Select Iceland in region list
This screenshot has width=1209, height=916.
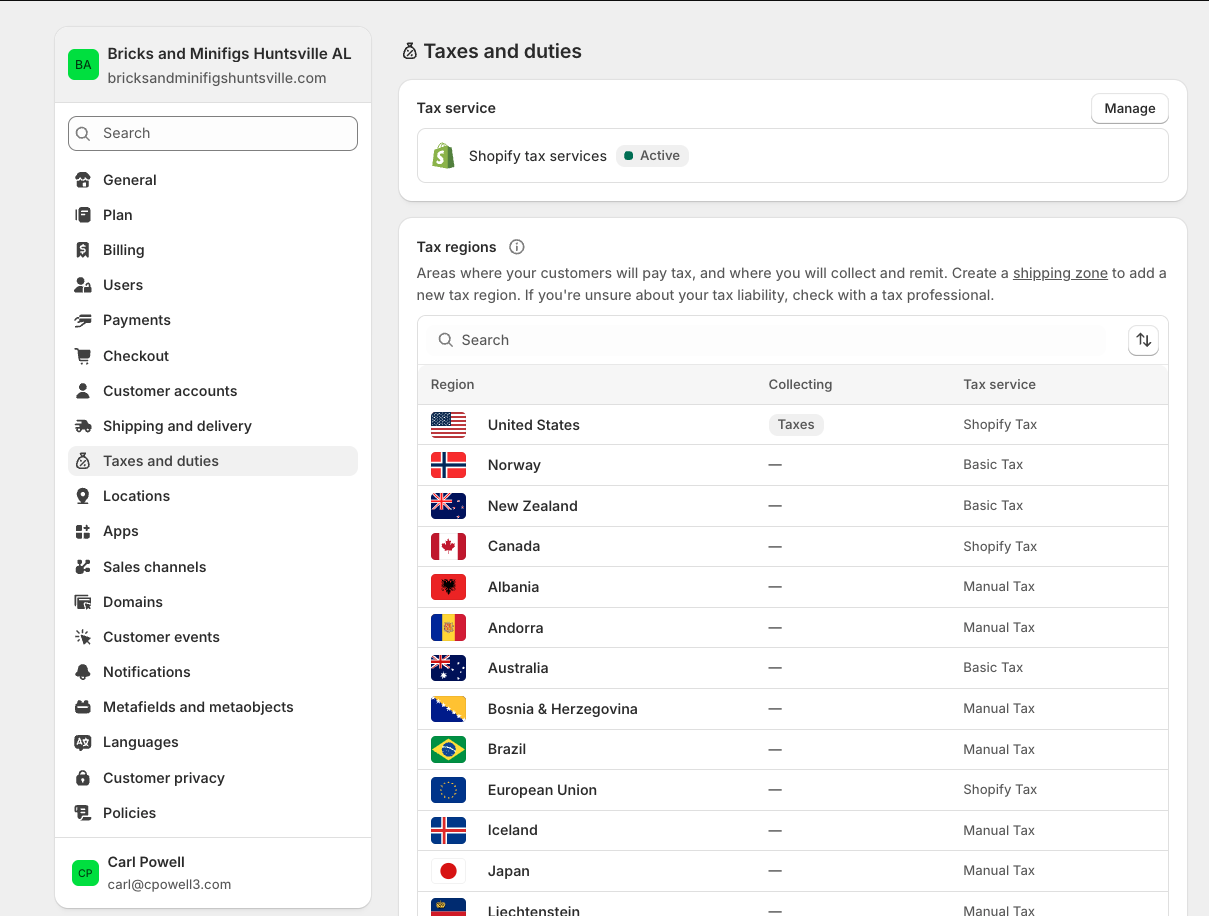tap(792, 830)
